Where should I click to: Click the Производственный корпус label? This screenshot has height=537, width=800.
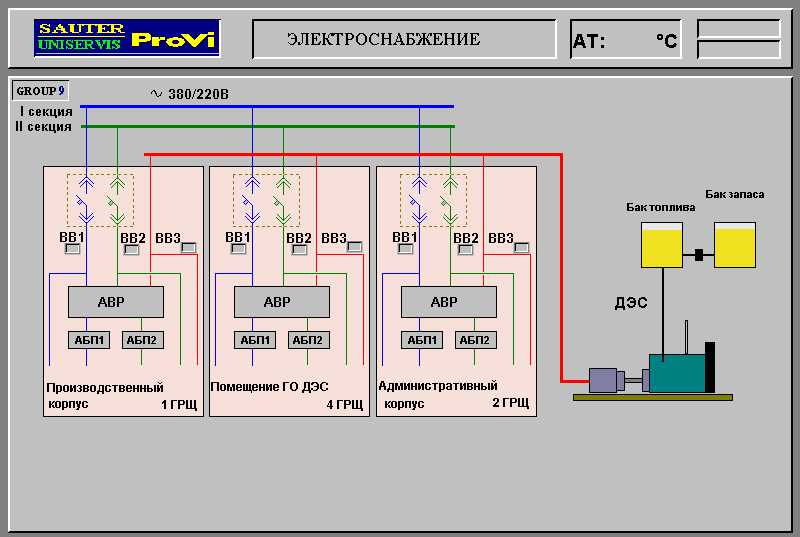click(105, 395)
